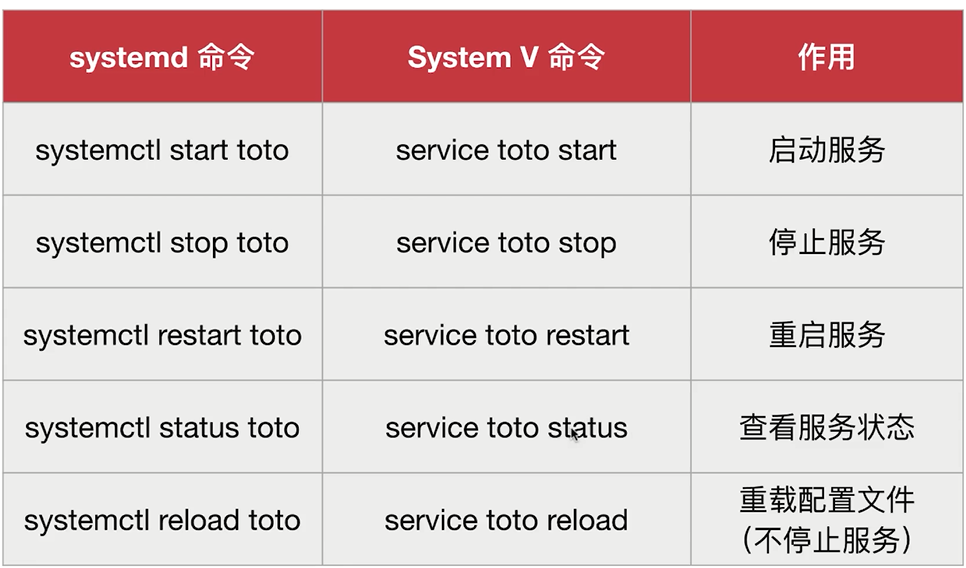
Task: Select the 'systemctl start toto' cell
Action: pyautogui.click(x=163, y=150)
